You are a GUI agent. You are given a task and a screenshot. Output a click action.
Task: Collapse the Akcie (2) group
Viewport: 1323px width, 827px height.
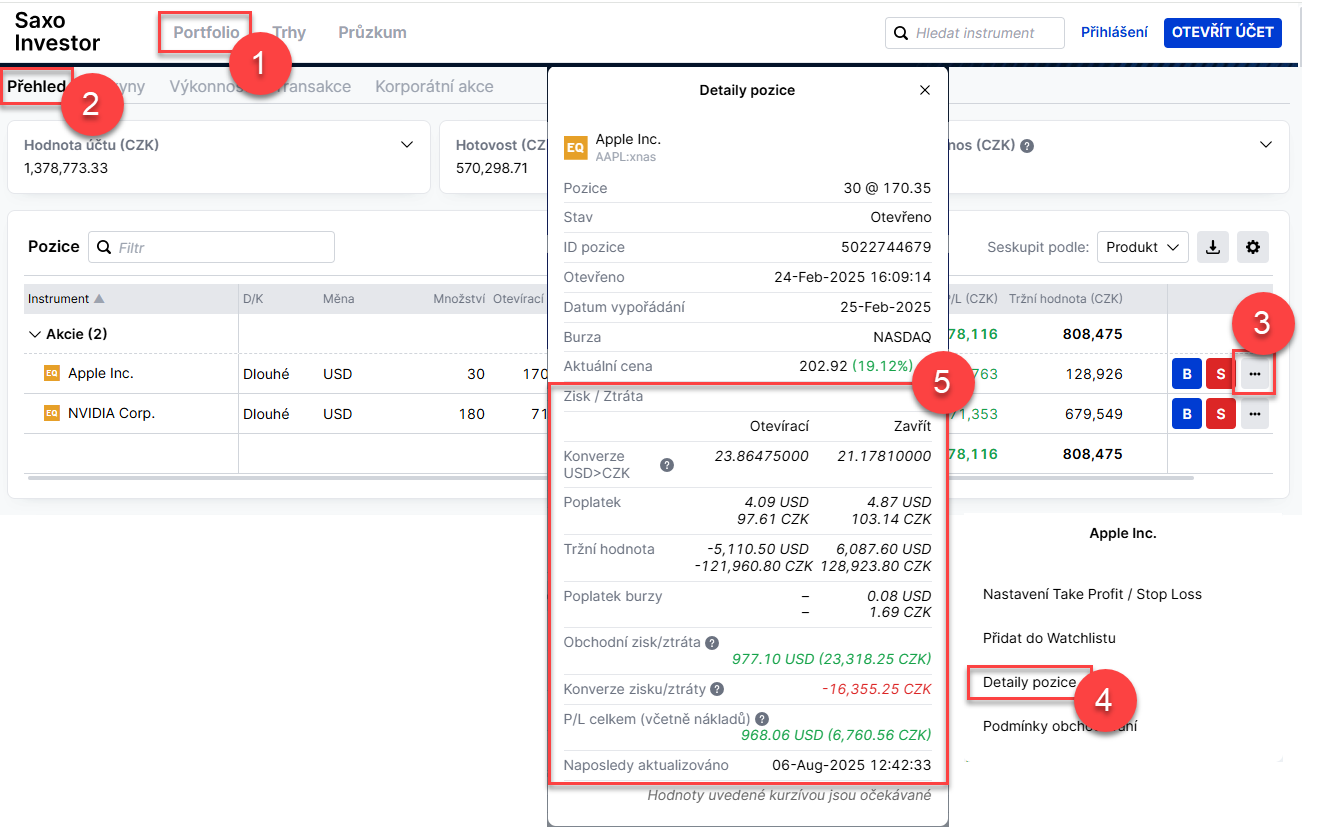[x=35, y=334]
